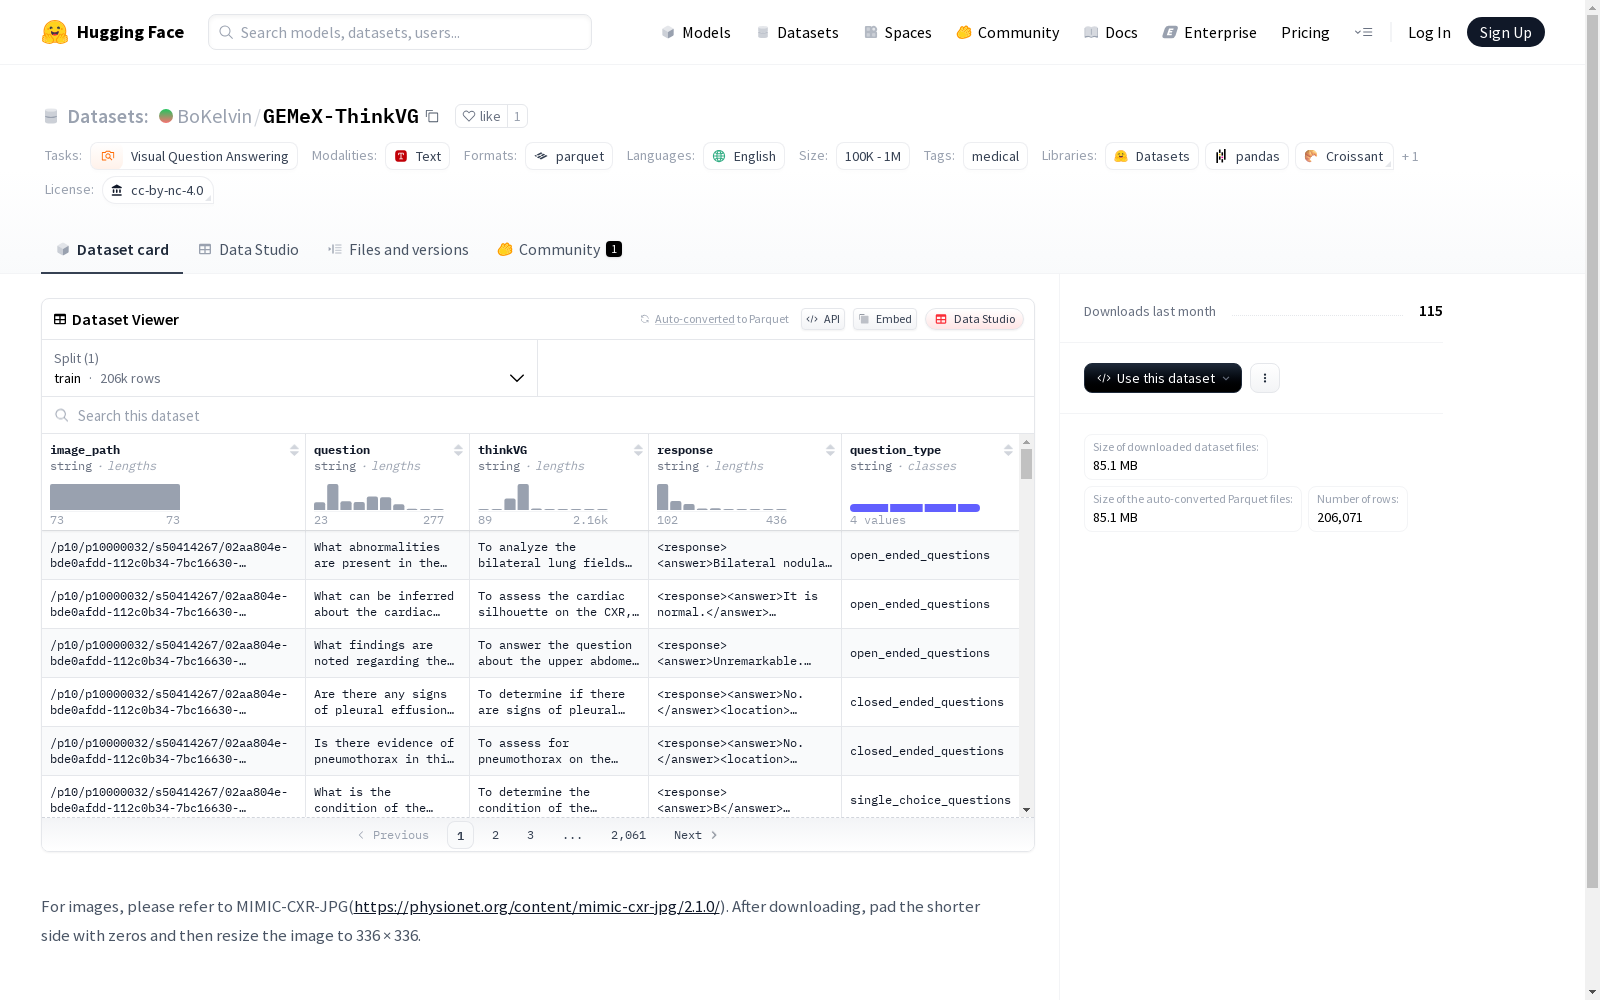
Task: Switch to the Data Studio tab
Action: click(249, 250)
